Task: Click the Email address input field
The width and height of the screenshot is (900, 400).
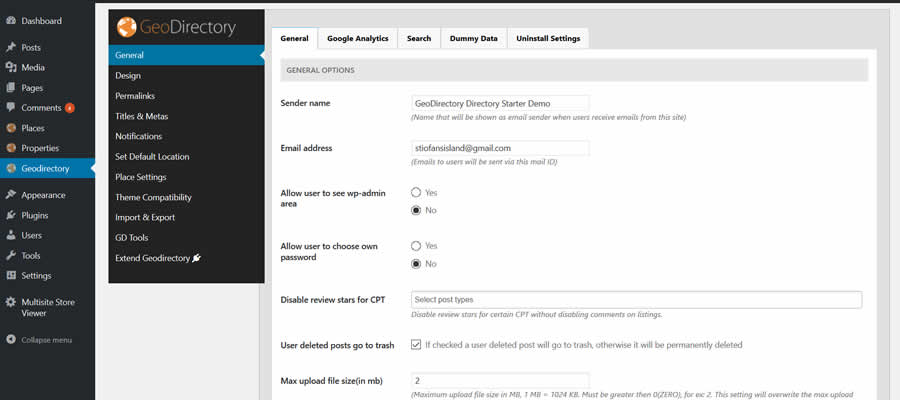Action: tap(500, 148)
